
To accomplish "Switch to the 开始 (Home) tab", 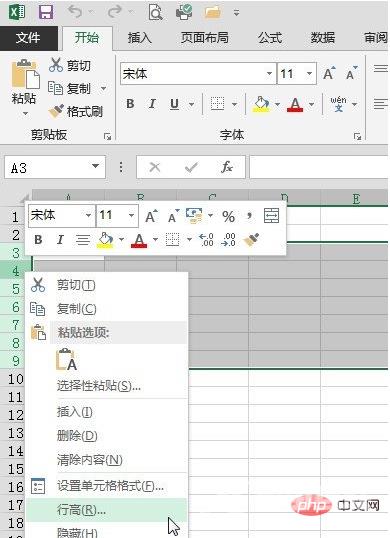I will [x=87, y=37].
